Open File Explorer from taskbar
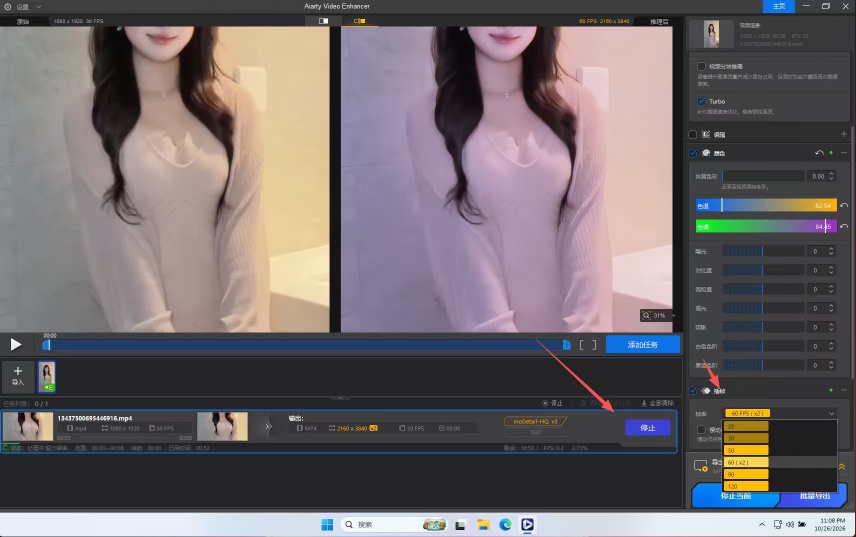 click(x=483, y=524)
